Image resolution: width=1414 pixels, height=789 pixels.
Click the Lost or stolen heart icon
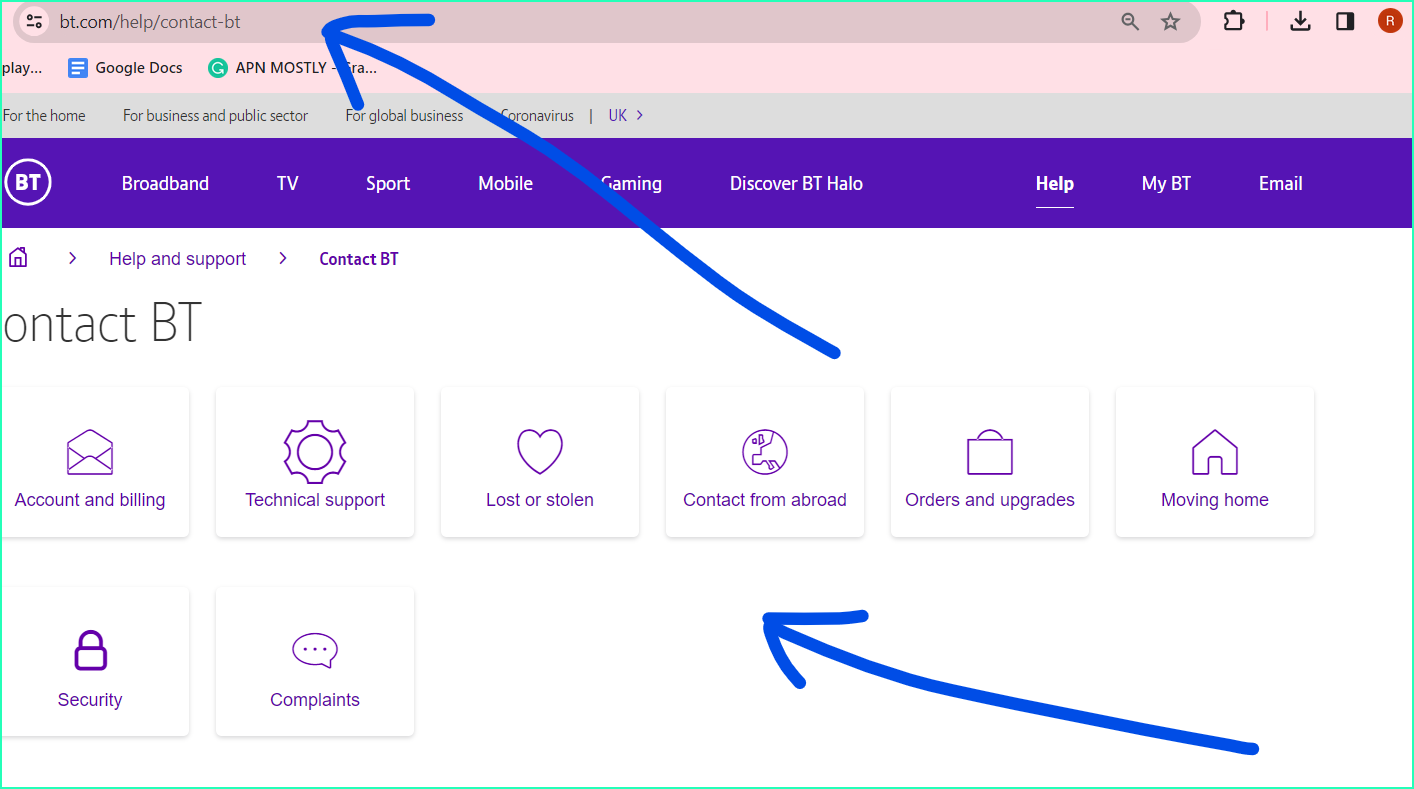539,450
